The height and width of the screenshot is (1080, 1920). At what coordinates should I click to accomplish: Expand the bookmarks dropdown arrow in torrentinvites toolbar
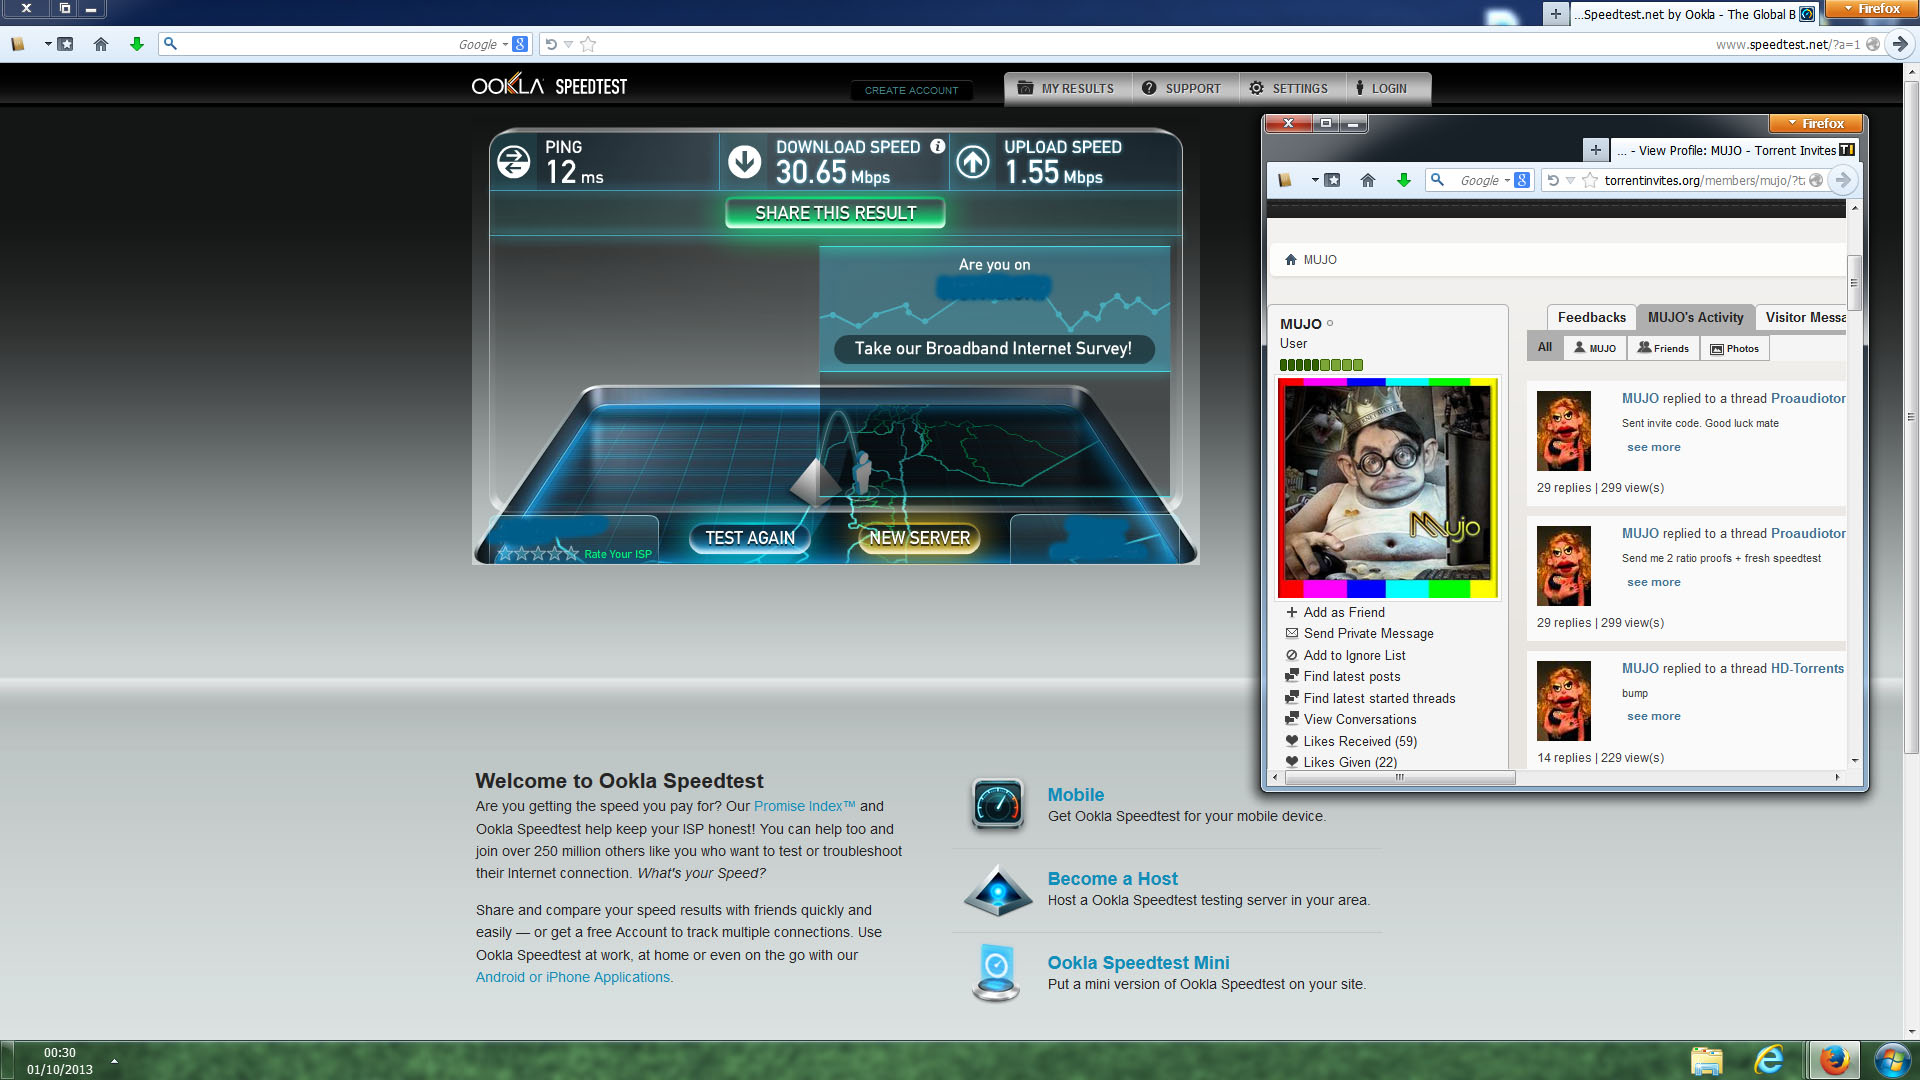[1315, 180]
